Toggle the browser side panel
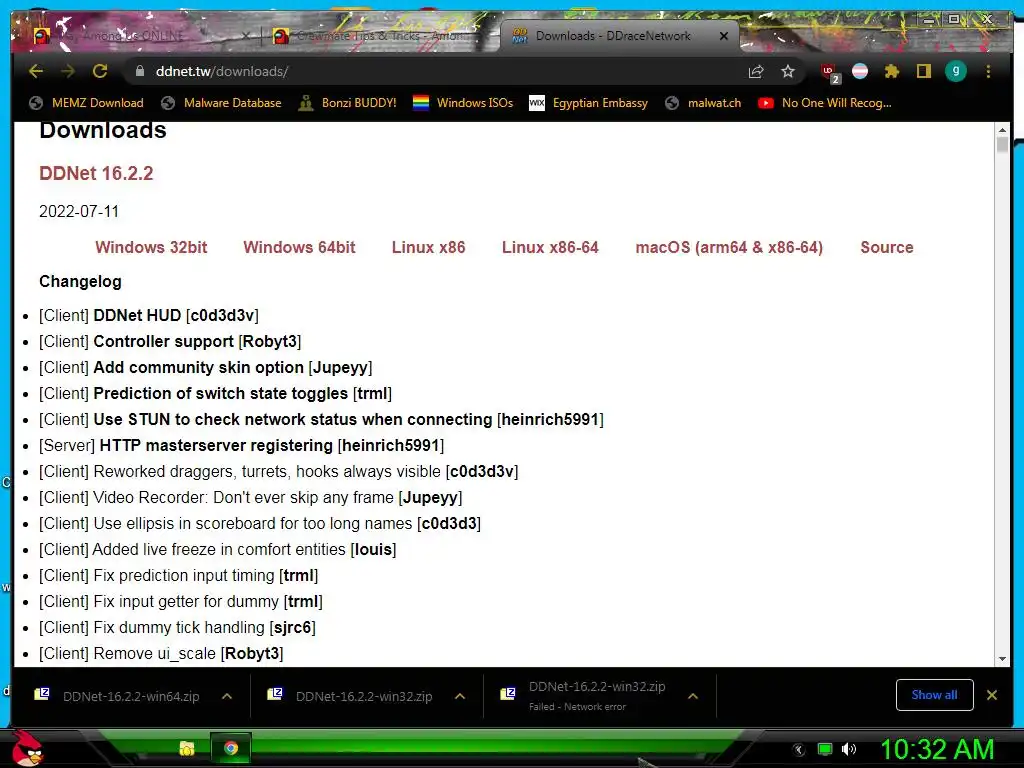Image resolution: width=1024 pixels, height=768 pixels. [x=923, y=71]
